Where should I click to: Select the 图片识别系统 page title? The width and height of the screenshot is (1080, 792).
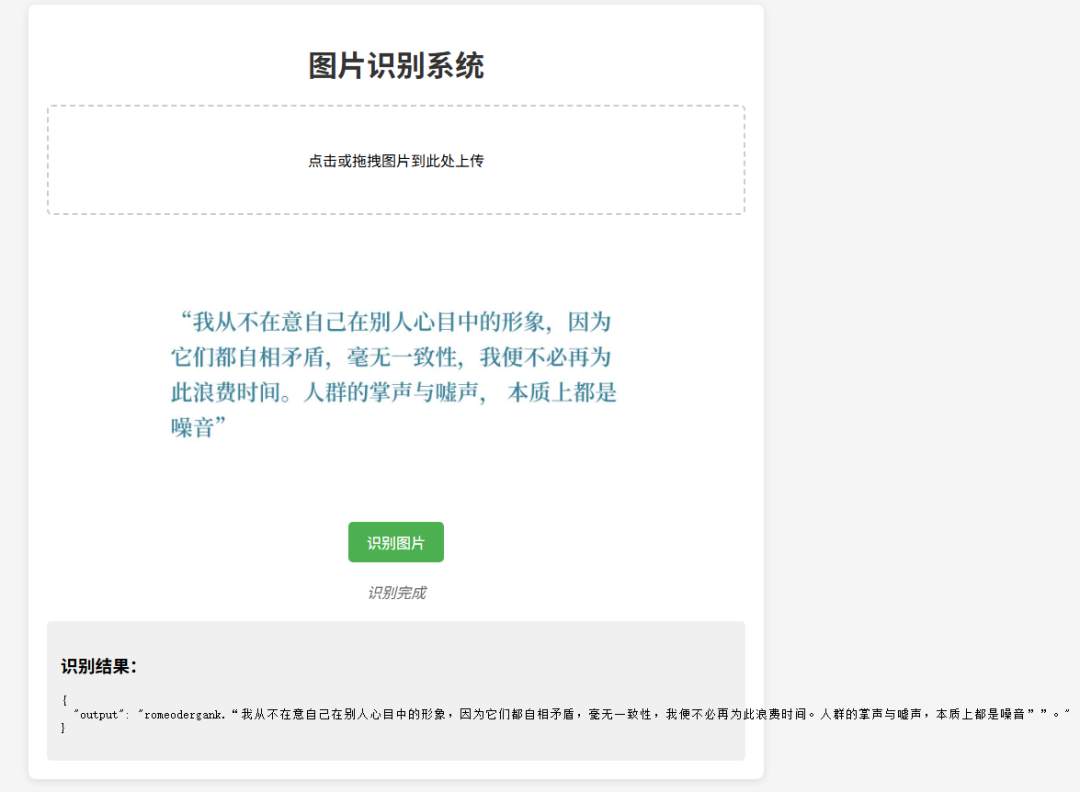[395, 66]
